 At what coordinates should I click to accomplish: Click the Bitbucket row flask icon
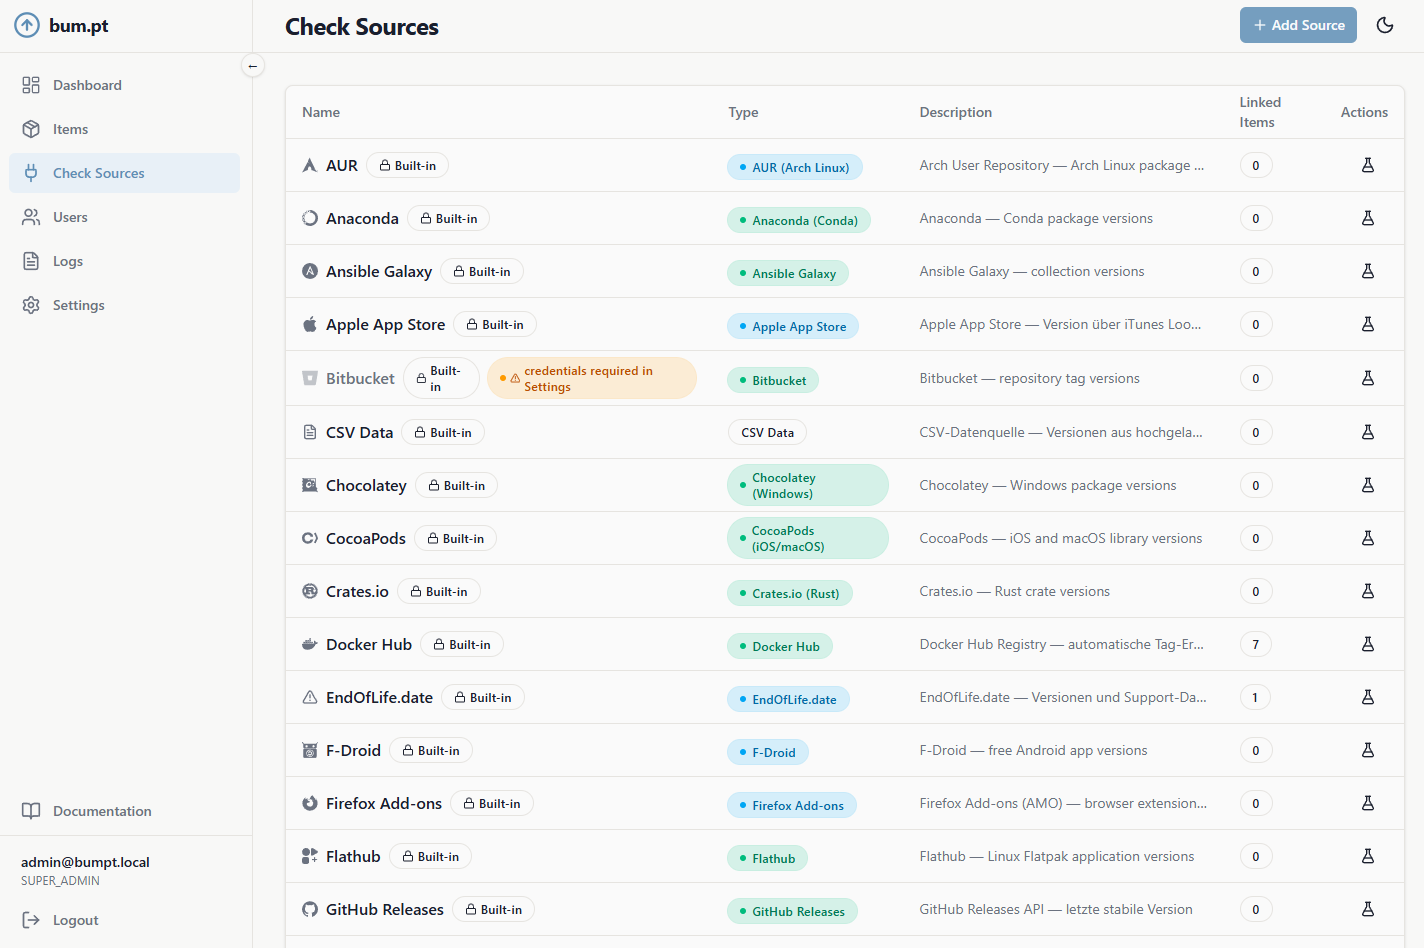tap(1368, 378)
